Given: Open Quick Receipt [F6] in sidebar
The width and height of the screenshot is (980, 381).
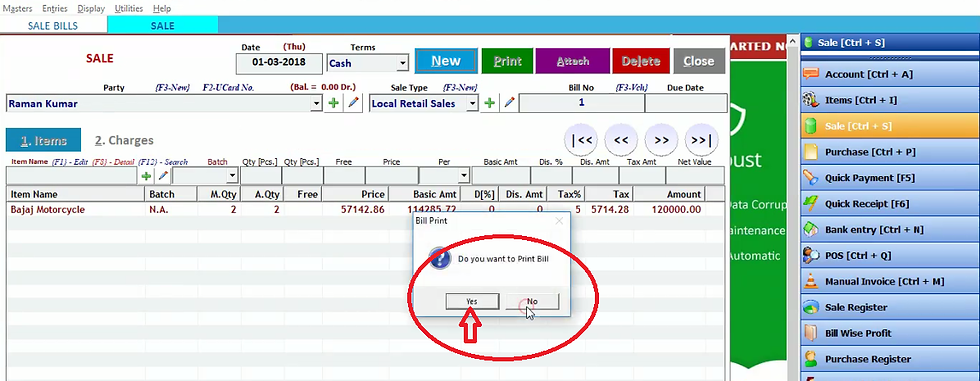Looking at the screenshot, I should coord(890,204).
